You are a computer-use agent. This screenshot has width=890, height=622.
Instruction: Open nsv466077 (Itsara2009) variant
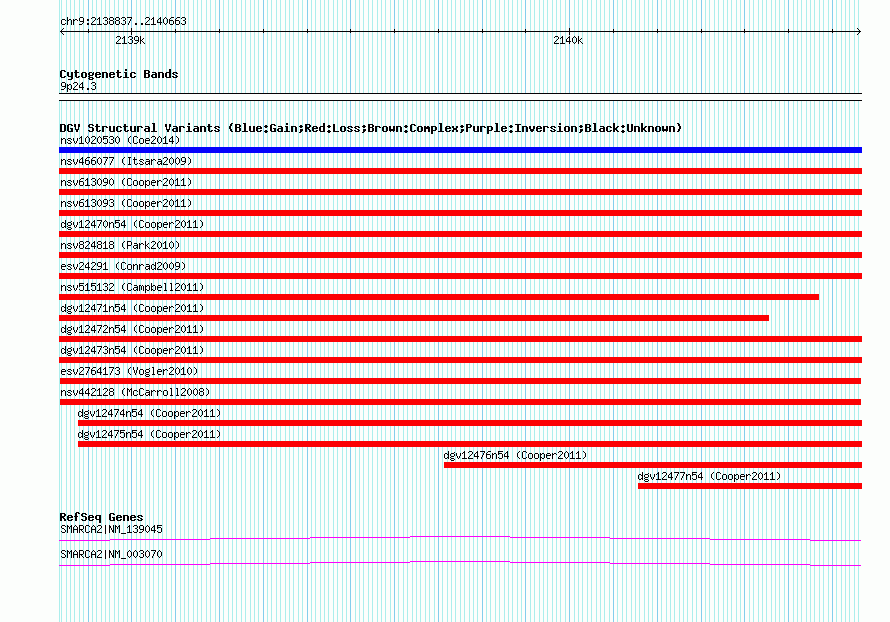(126, 161)
